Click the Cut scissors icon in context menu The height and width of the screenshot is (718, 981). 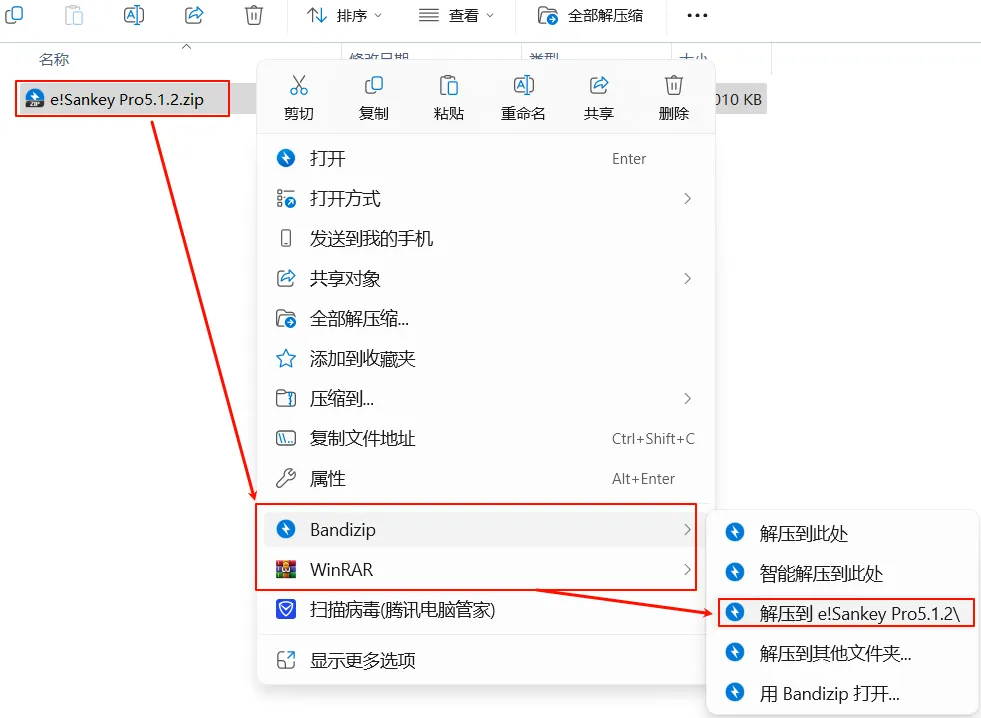tap(298, 85)
